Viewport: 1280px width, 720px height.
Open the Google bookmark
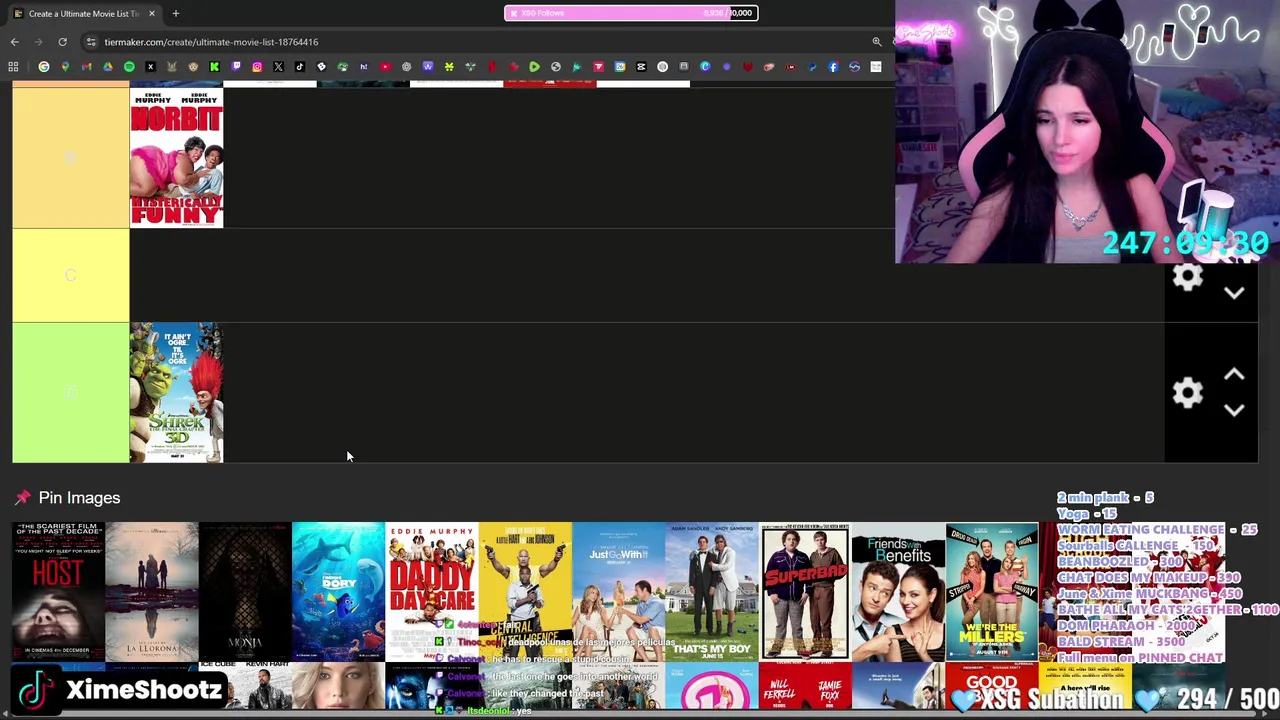coord(44,67)
